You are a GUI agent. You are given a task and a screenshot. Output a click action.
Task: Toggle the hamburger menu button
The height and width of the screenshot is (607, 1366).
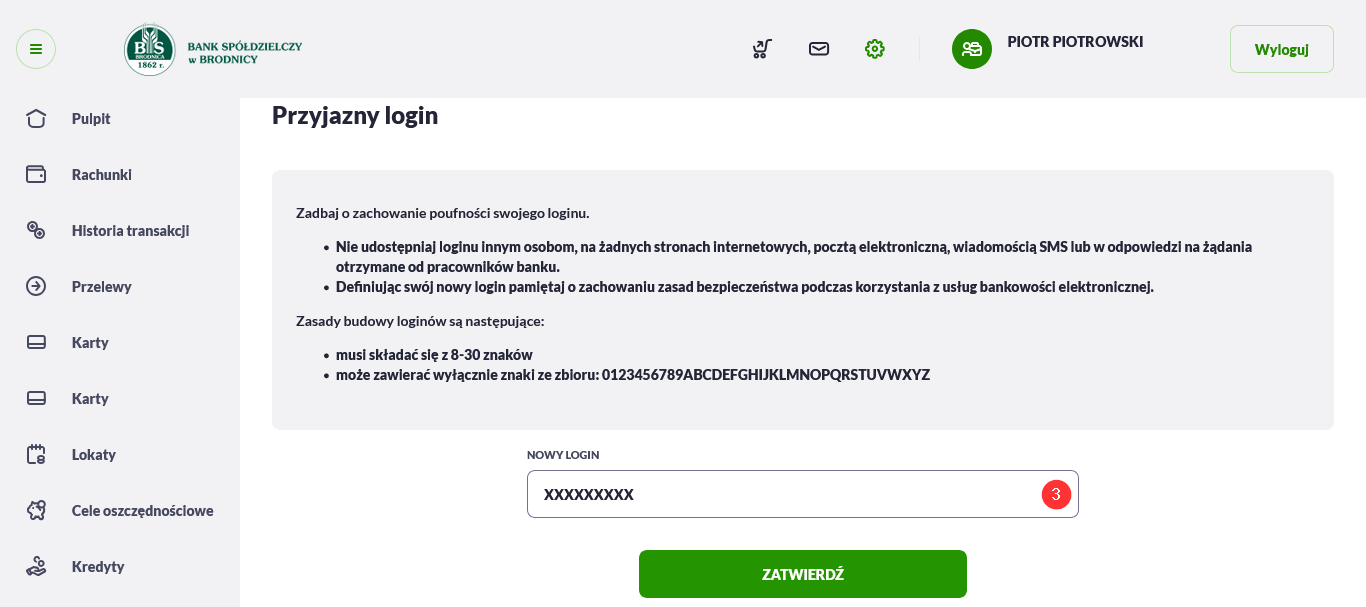pyautogui.click(x=36, y=49)
